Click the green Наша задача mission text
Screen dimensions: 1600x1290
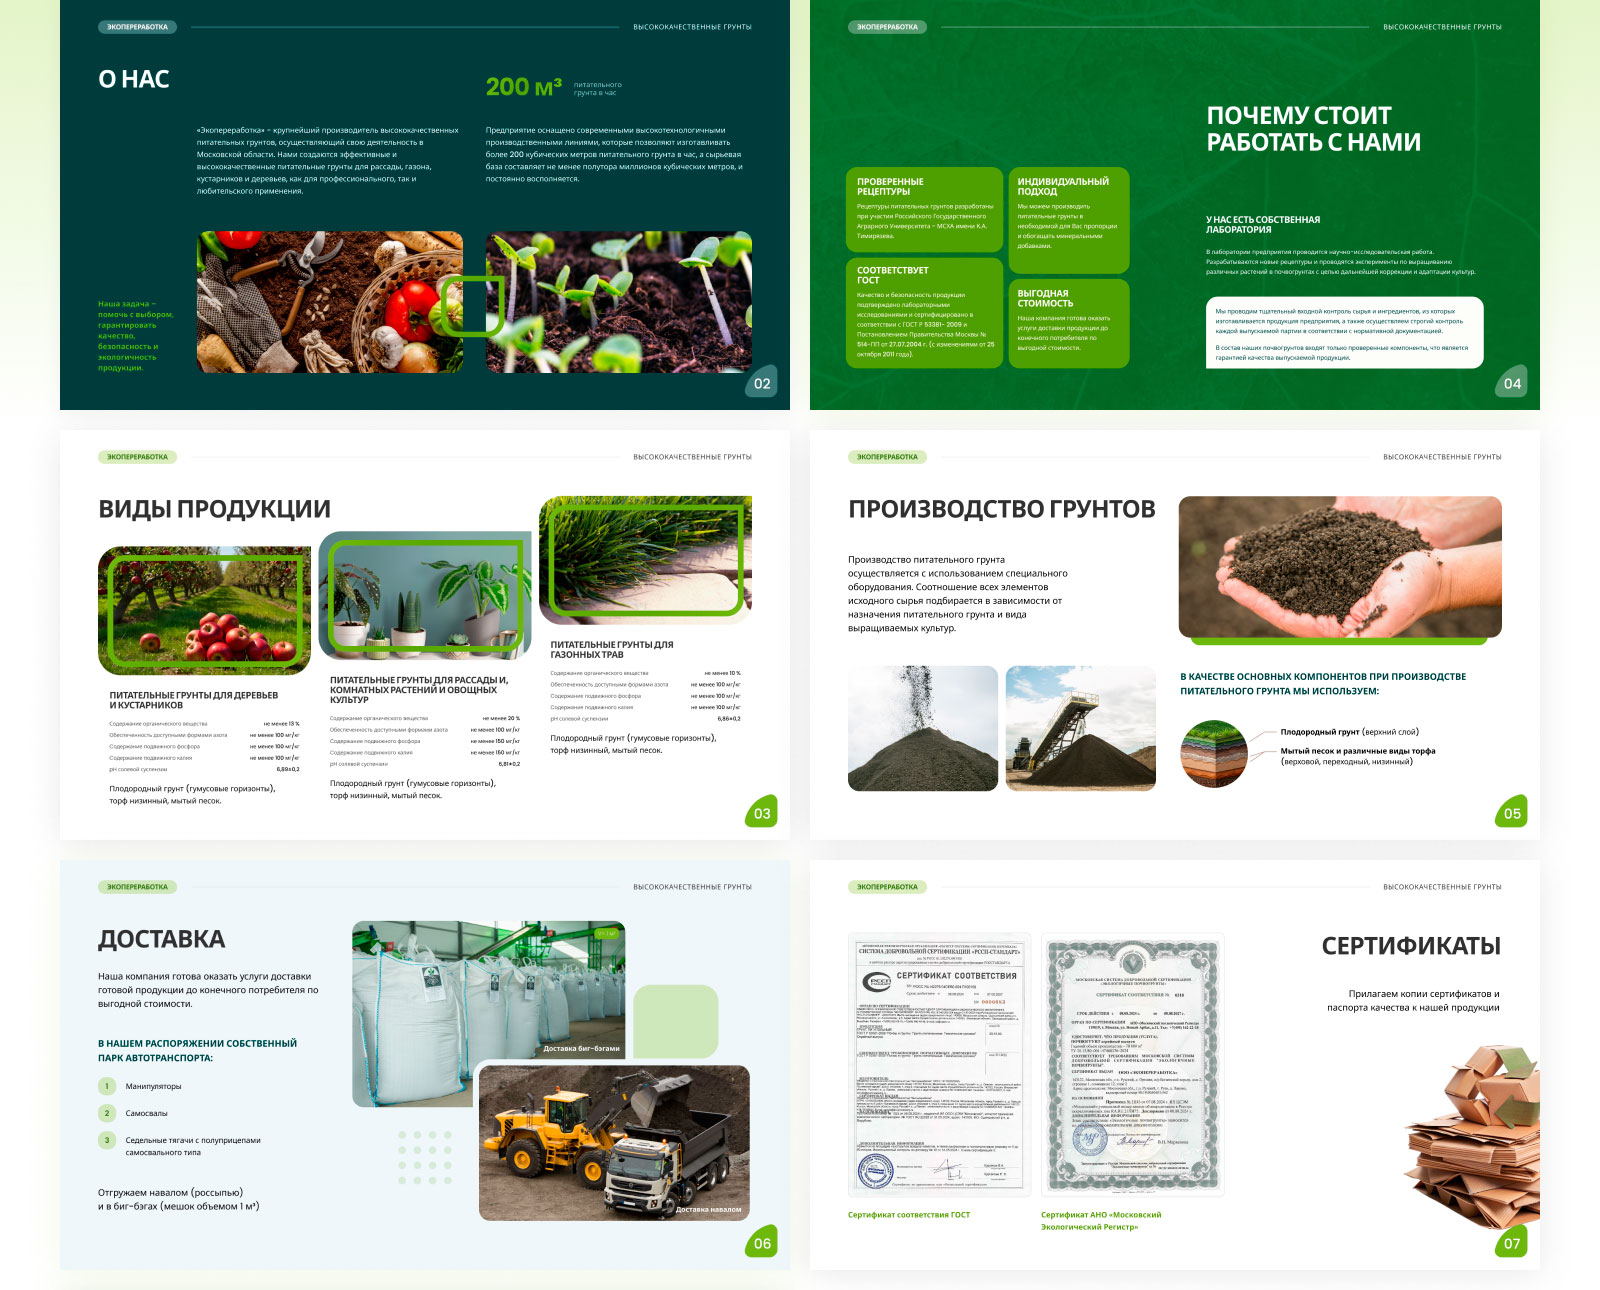coord(136,336)
